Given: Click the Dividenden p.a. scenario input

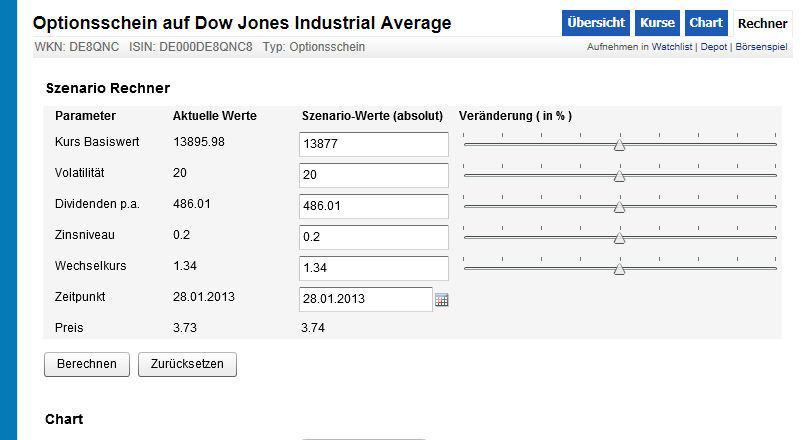Looking at the screenshot, I should [x=374, y=207].
